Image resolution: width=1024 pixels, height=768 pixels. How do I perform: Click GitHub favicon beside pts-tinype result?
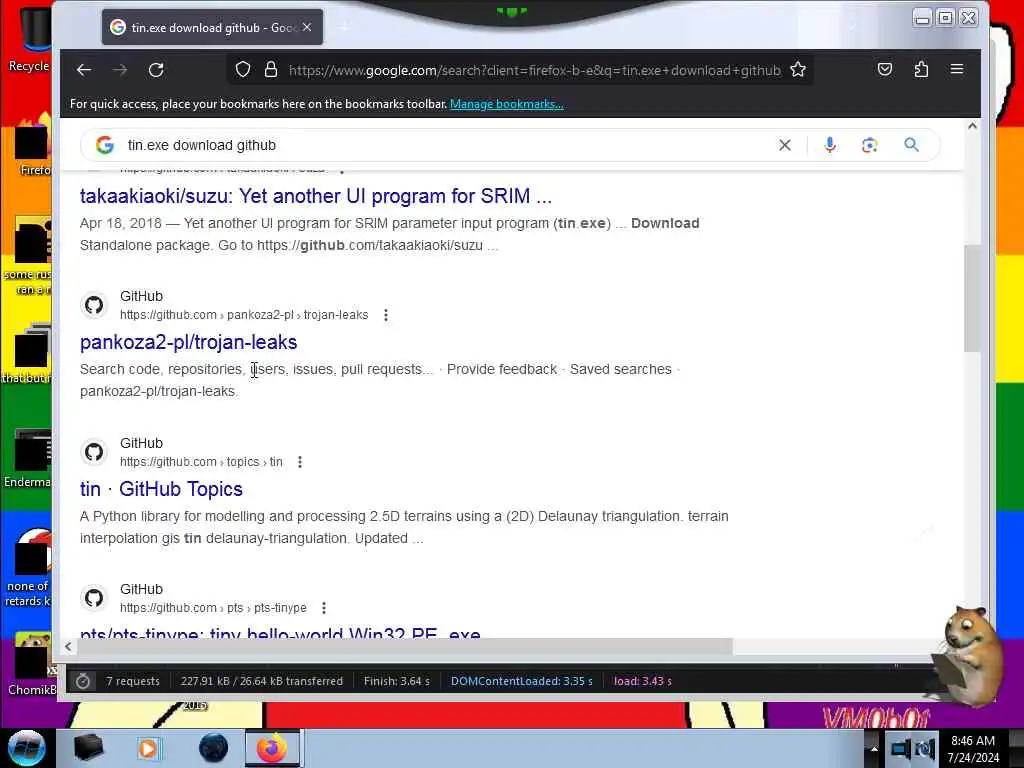tap(94, 598)
